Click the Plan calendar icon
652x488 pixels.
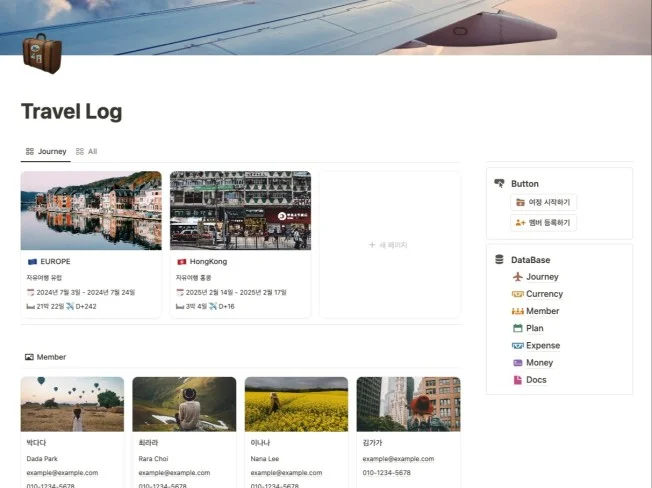coord(517,328)
